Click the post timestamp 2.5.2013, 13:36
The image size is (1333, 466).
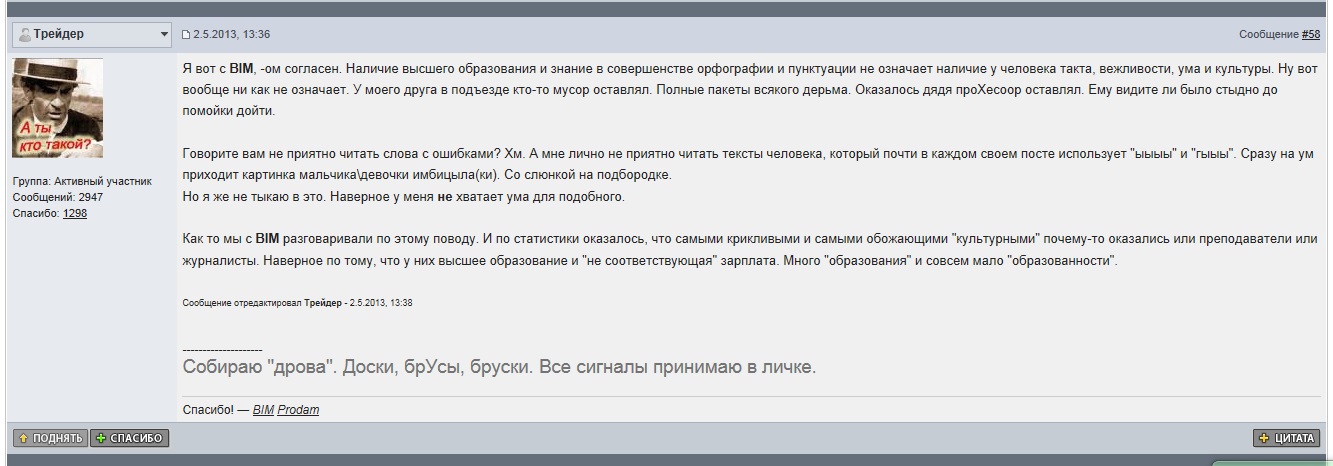(231, 35)
